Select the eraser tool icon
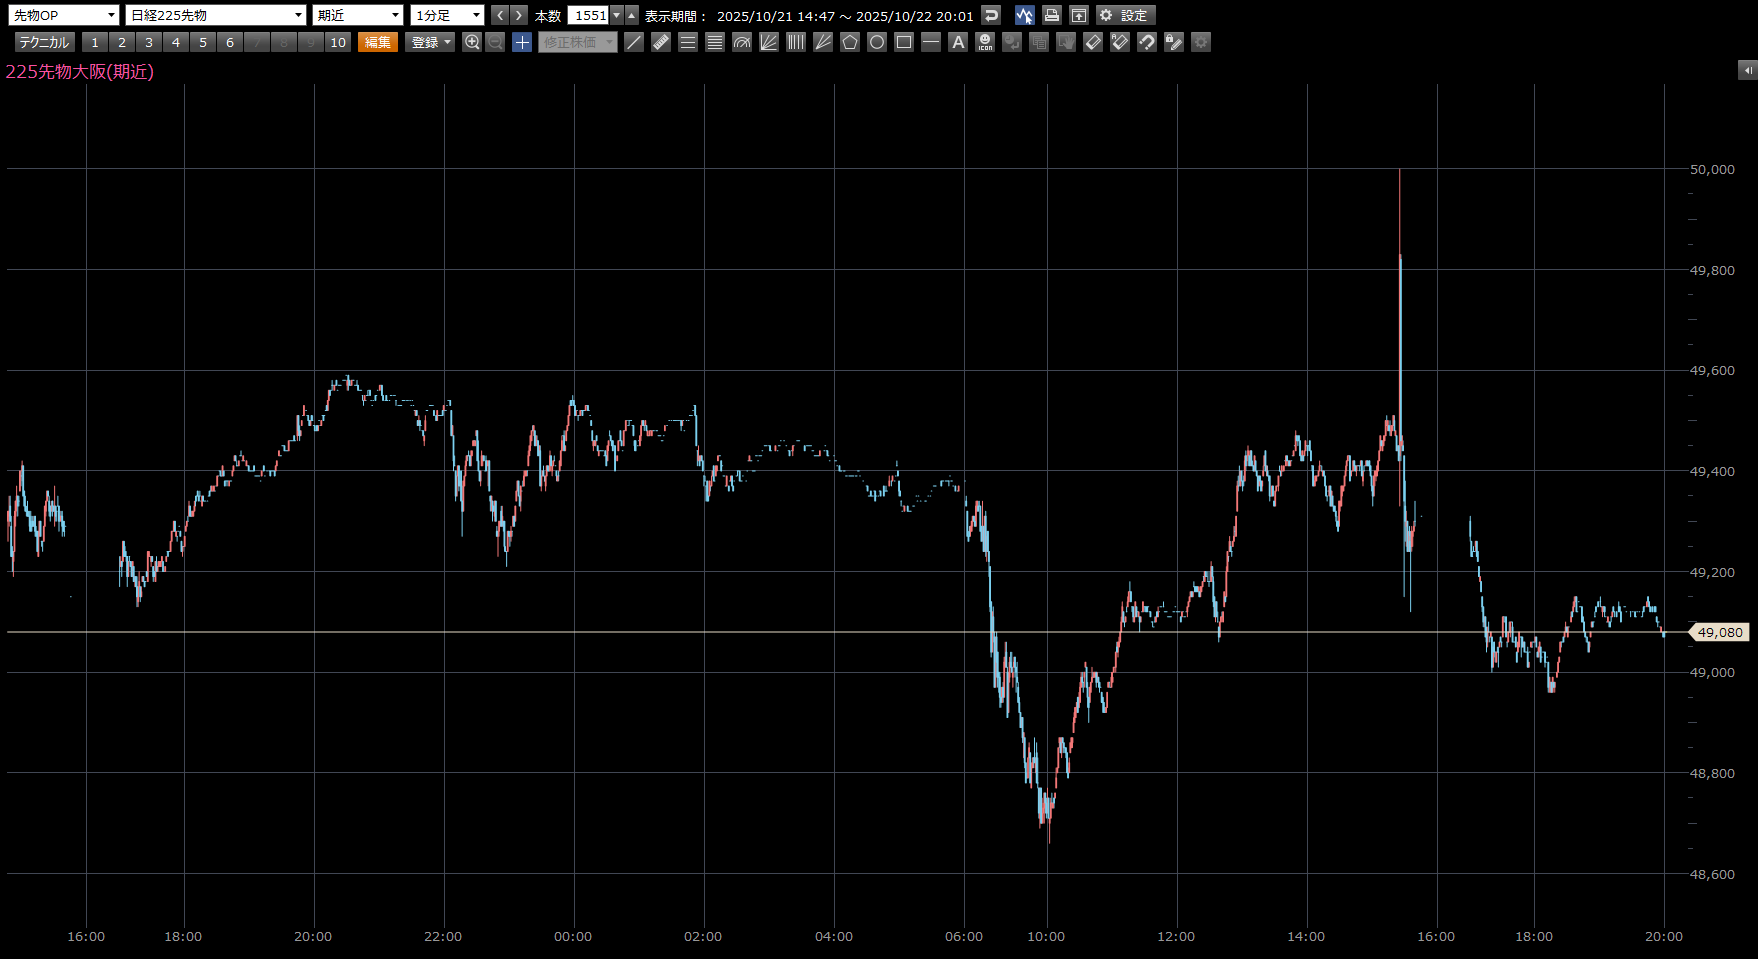The height and width of the screenshot is (959, 1758). click(x=1093, y=42)
